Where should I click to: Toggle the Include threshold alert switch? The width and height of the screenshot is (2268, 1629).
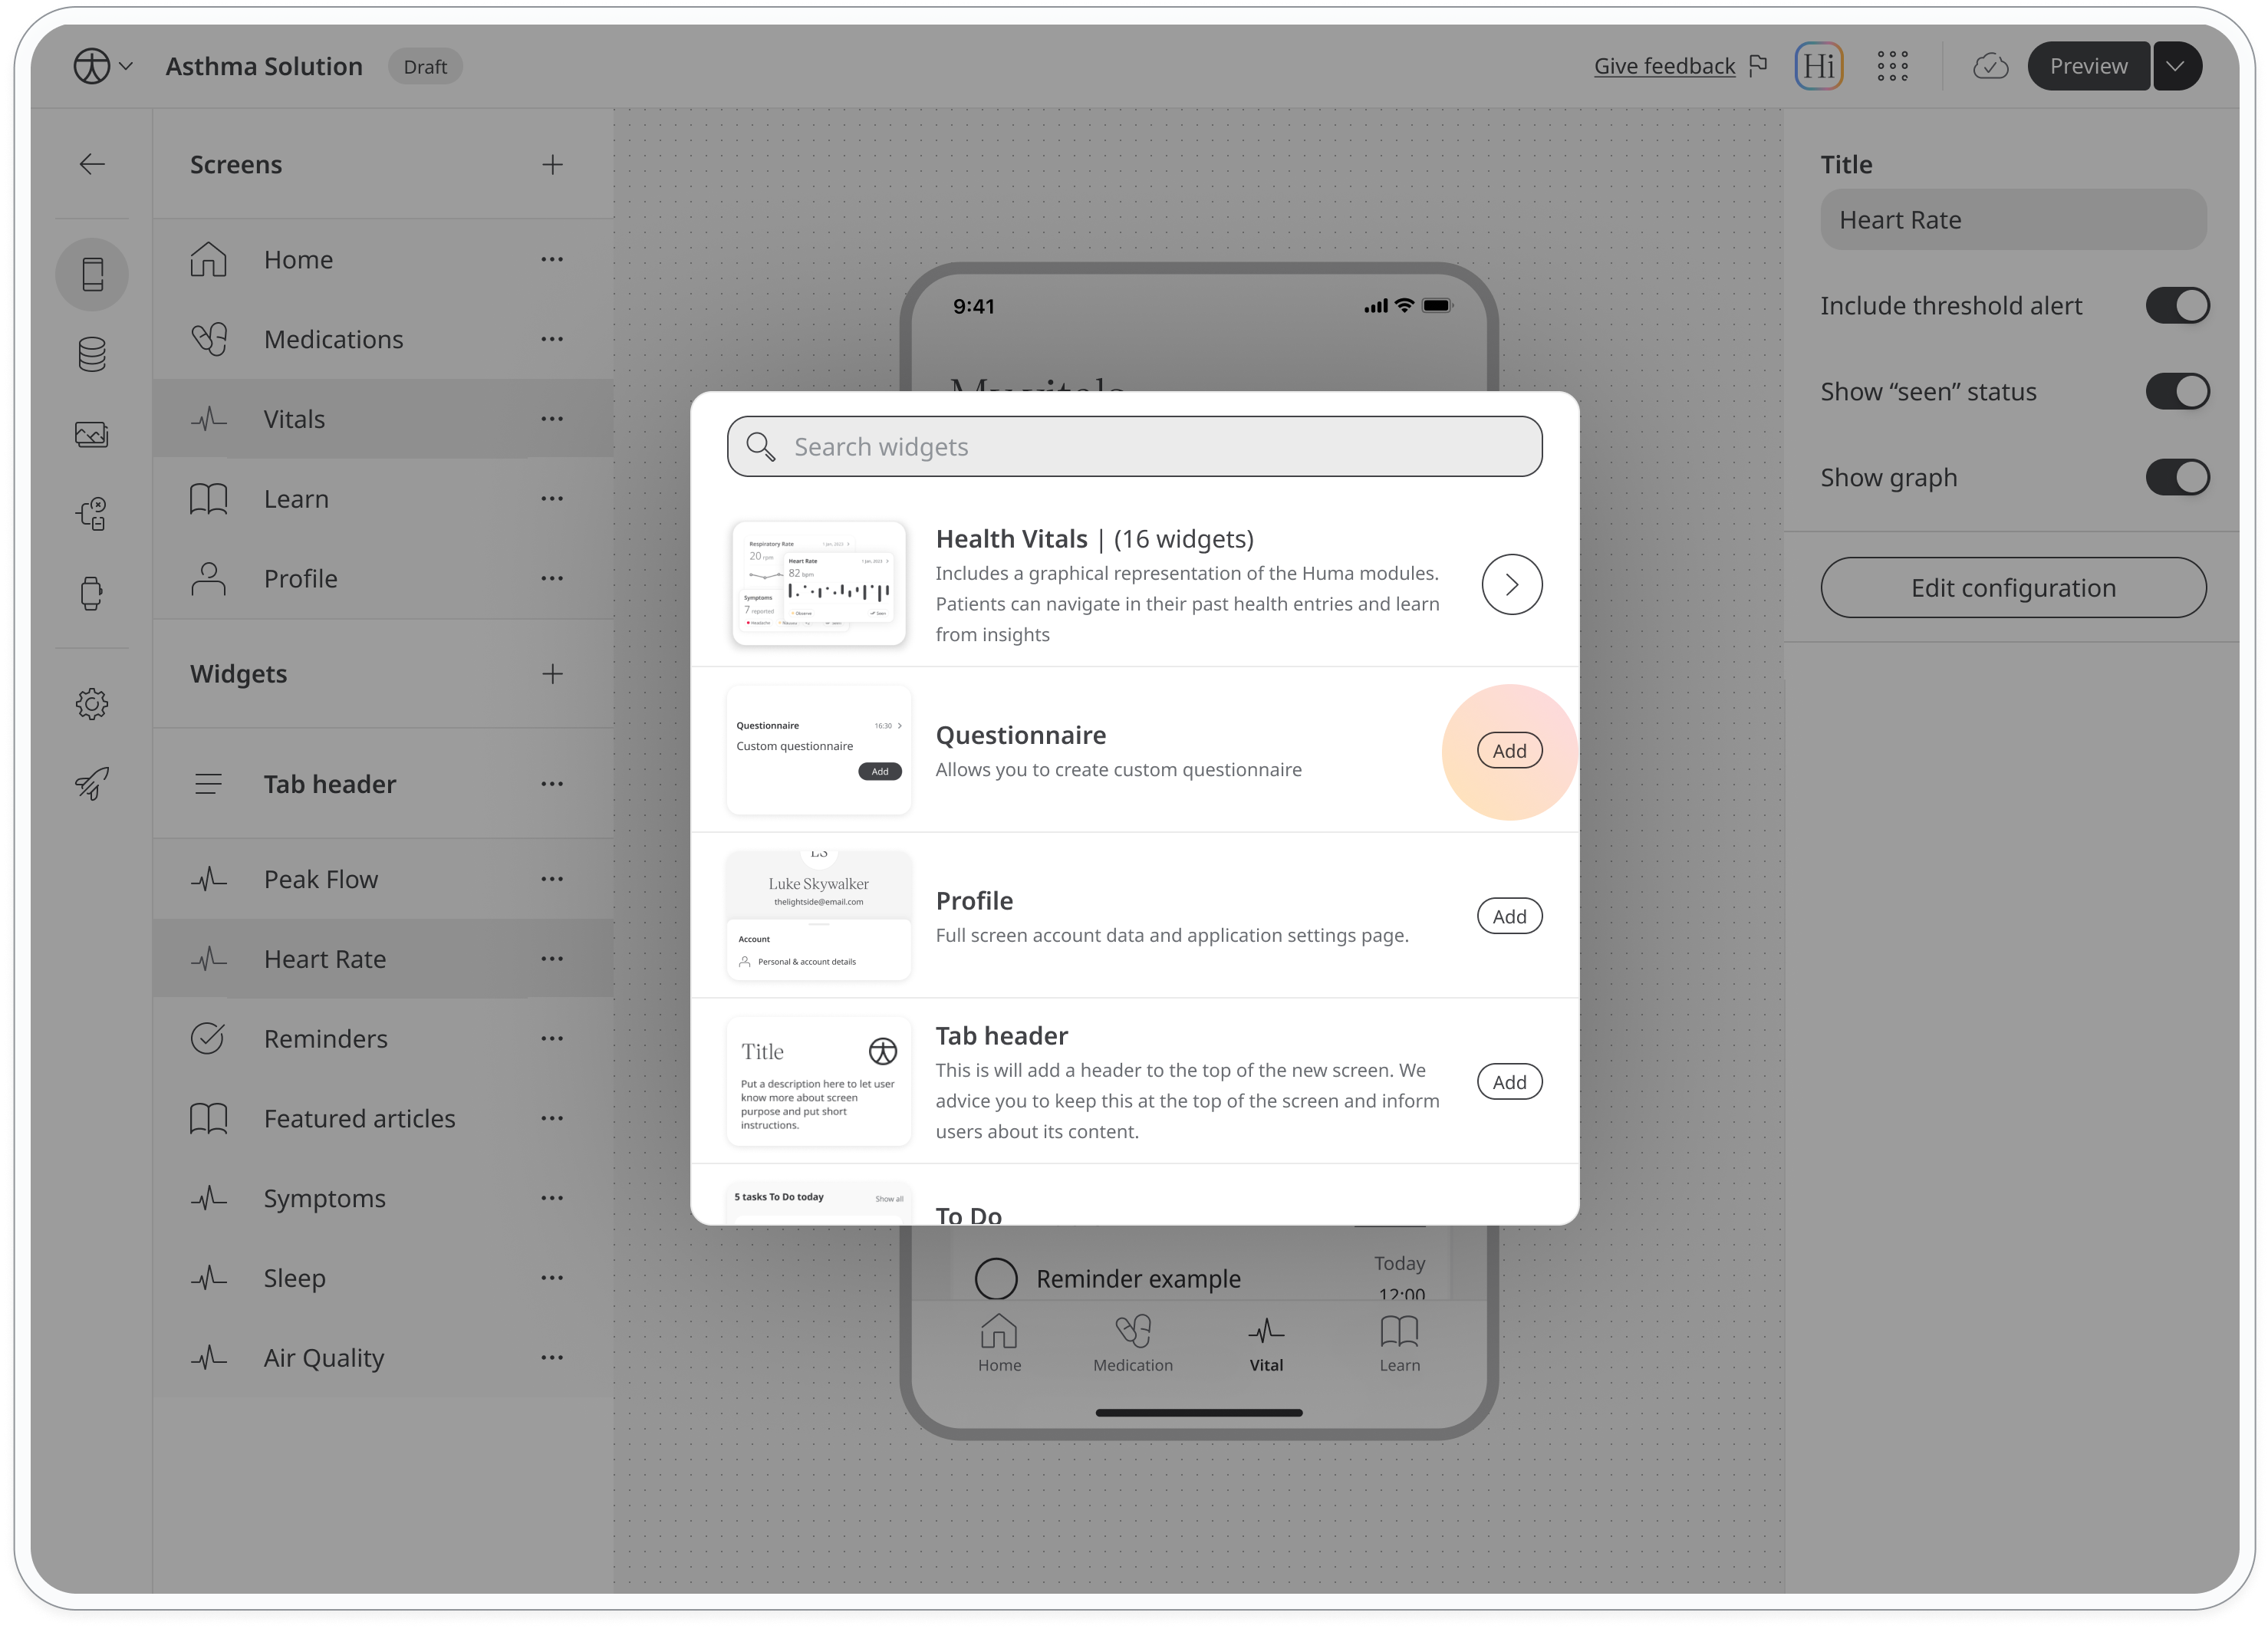click(2177, 304)
